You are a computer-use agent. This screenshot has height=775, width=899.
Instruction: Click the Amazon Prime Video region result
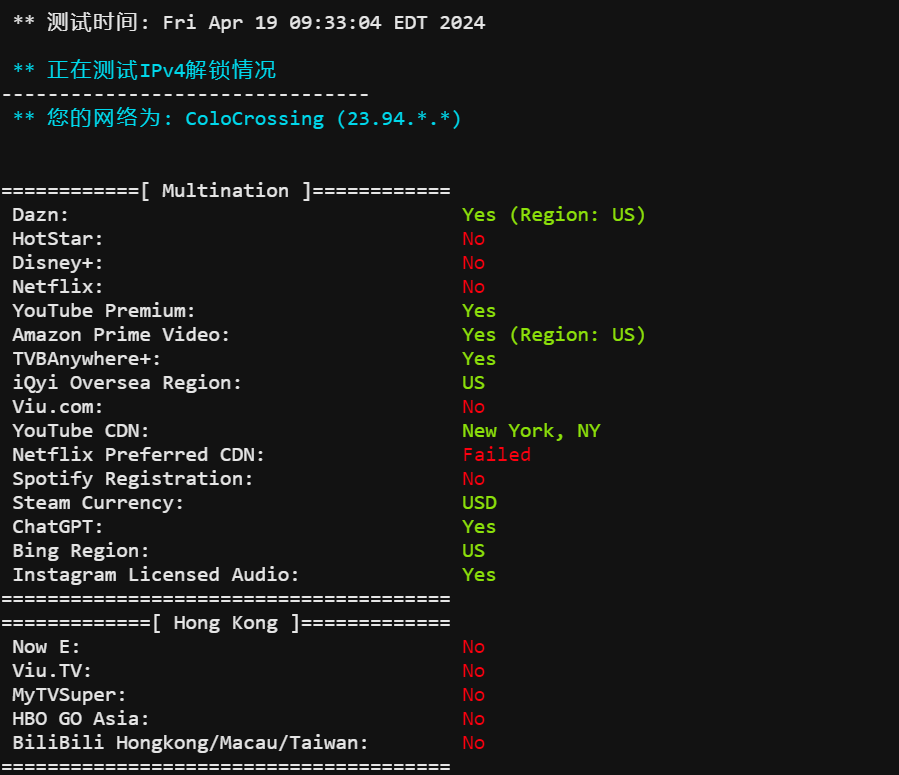[x=553, y=335]
